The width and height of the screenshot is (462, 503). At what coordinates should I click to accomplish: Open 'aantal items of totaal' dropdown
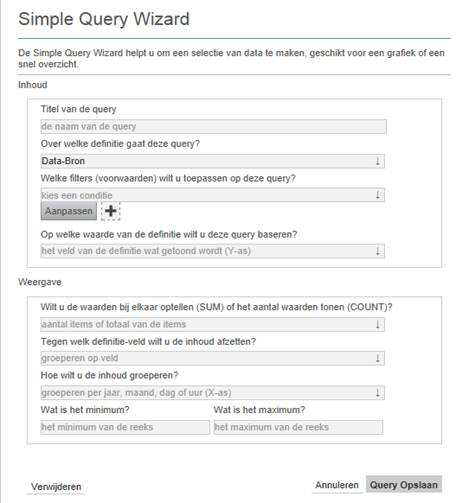coord(213,324)
